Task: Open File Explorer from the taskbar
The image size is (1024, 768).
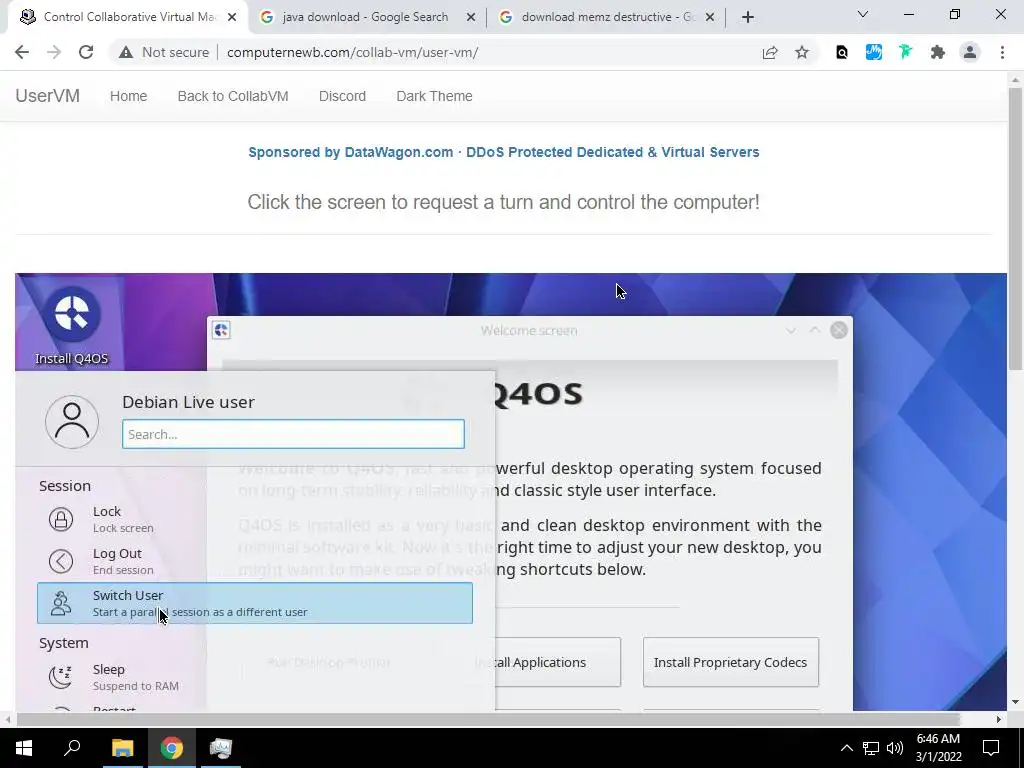Action: point(122,748)
